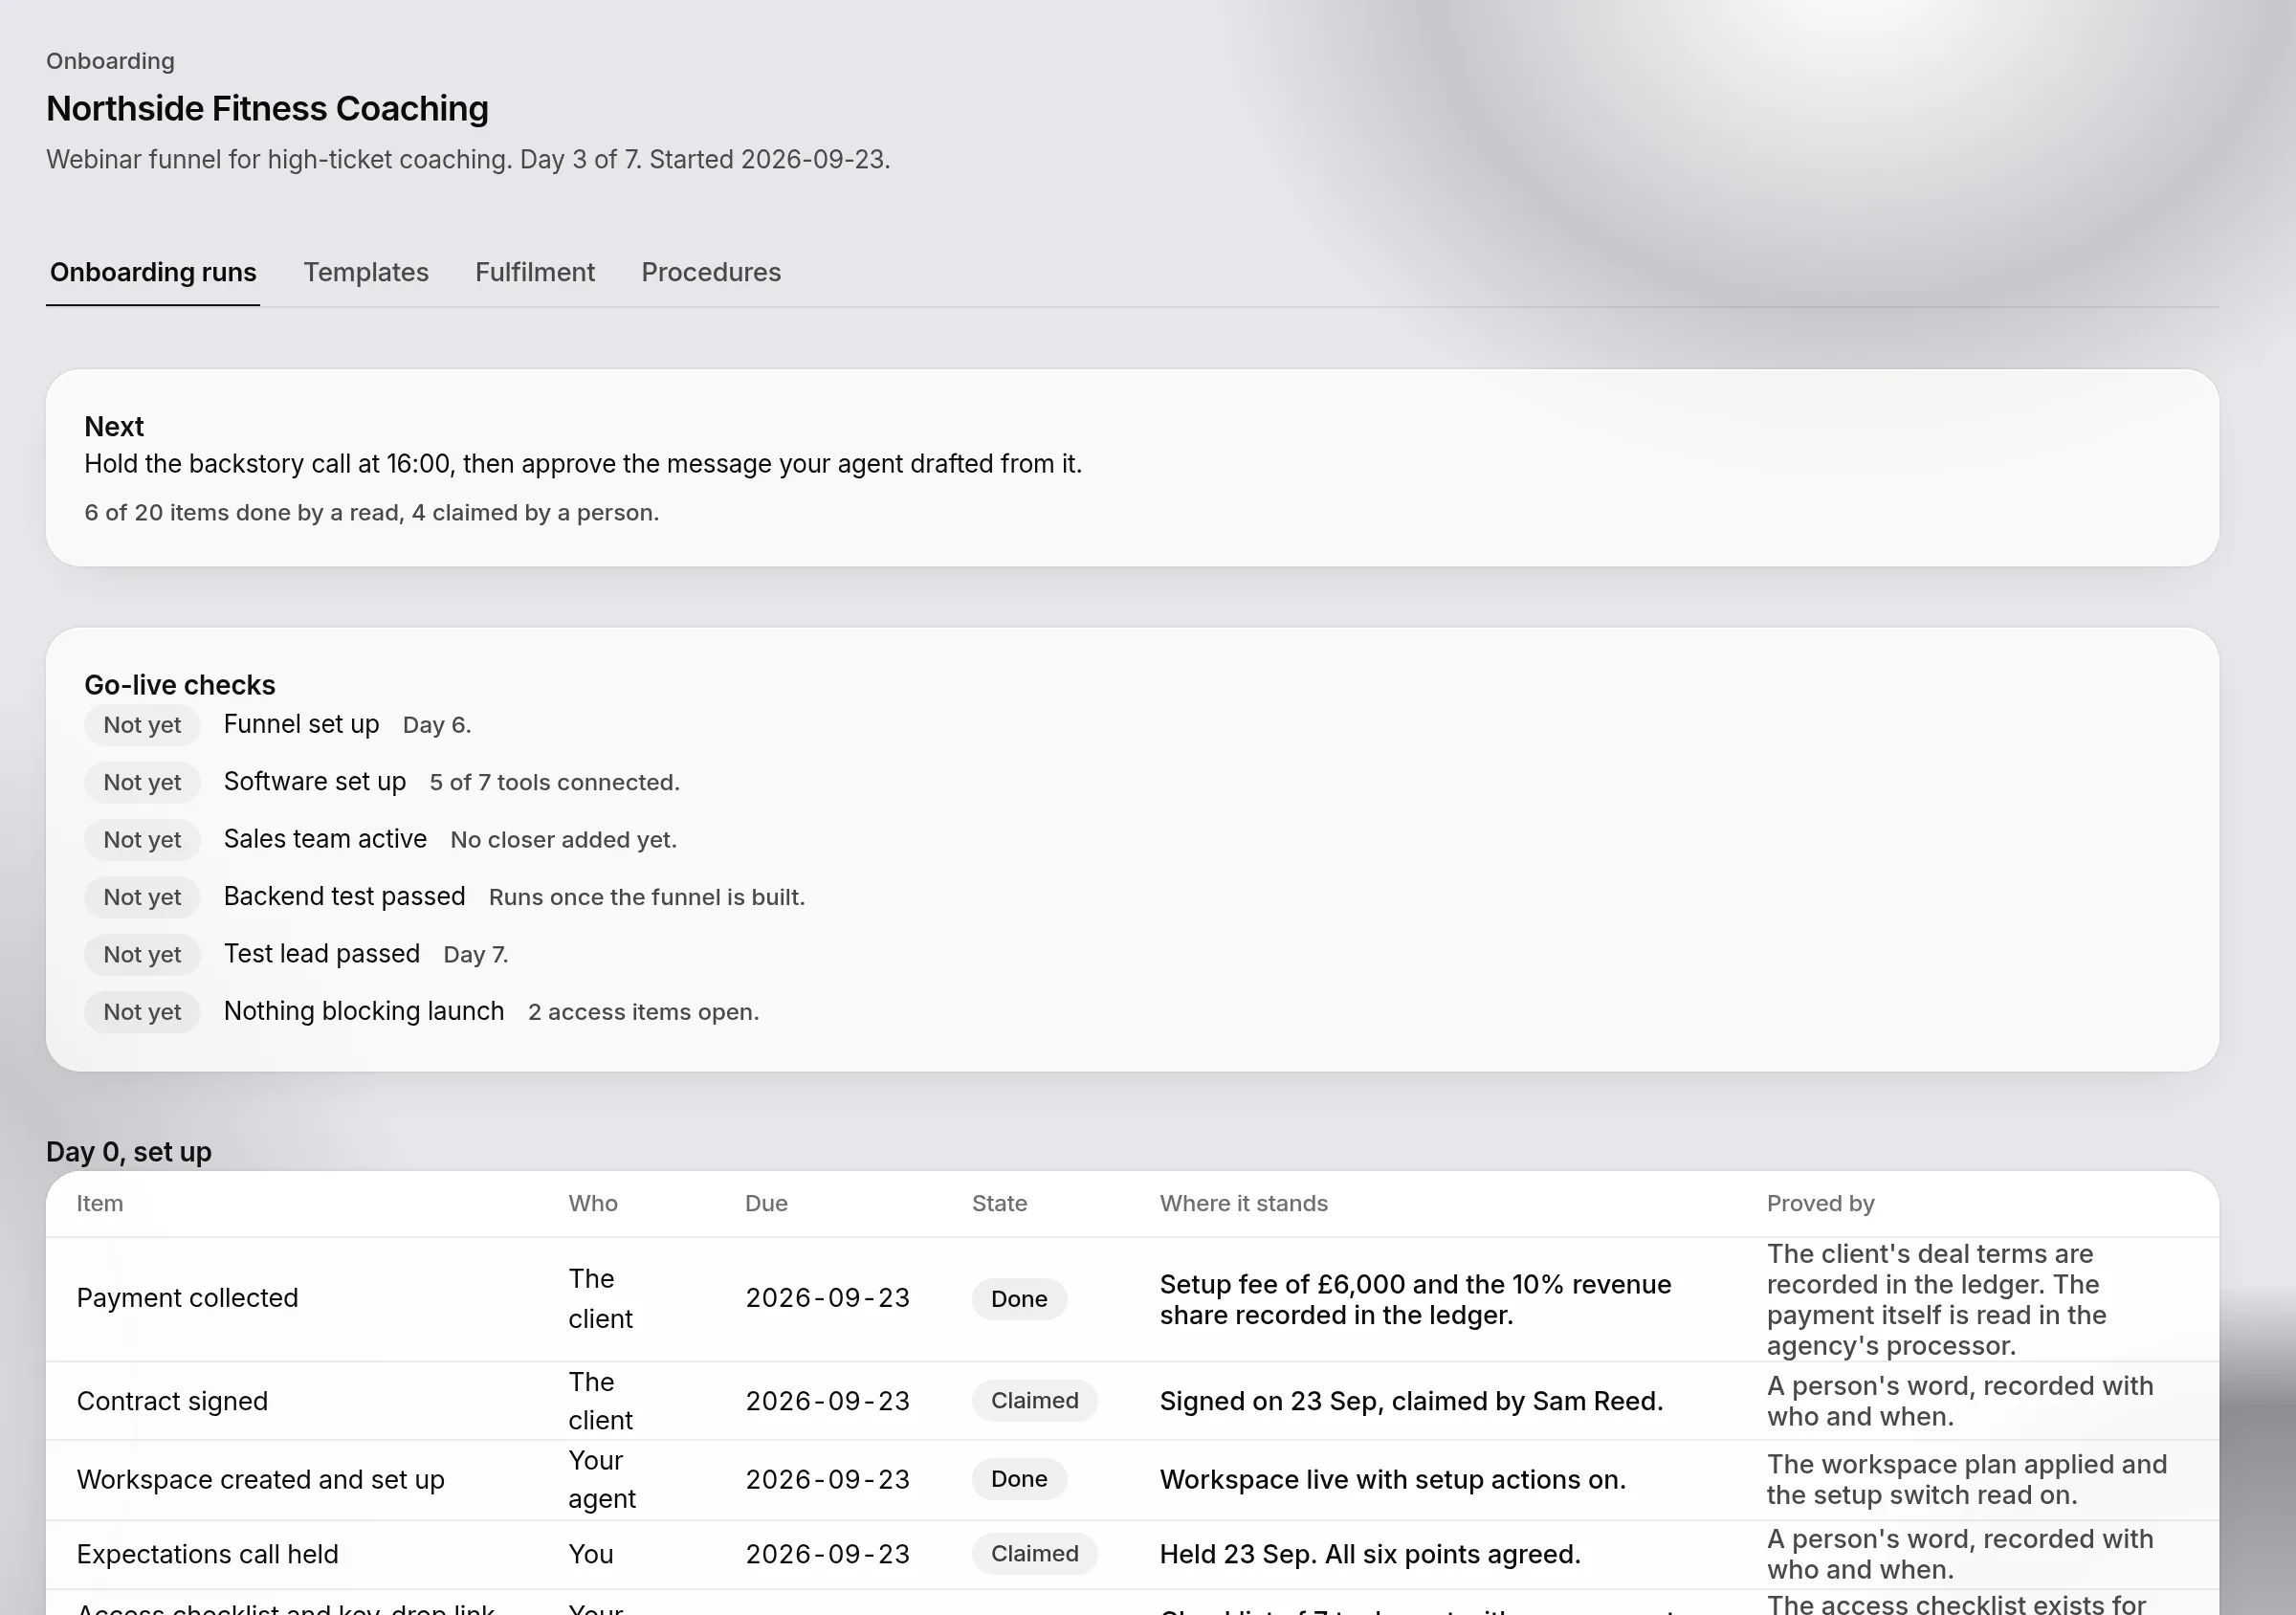The width and height of the screenshot is (2296, 1615).
Task: Click '5 of 7 tools connected' note
Action: pos(555,783)
